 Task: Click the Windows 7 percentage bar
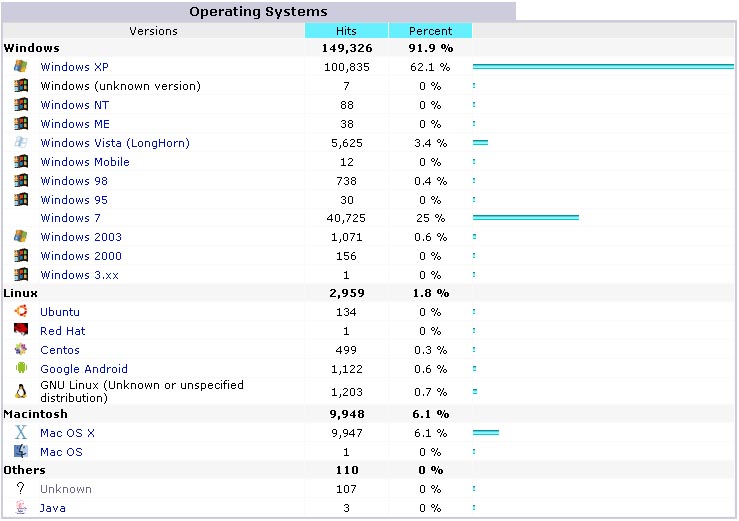tap(526, 217)
